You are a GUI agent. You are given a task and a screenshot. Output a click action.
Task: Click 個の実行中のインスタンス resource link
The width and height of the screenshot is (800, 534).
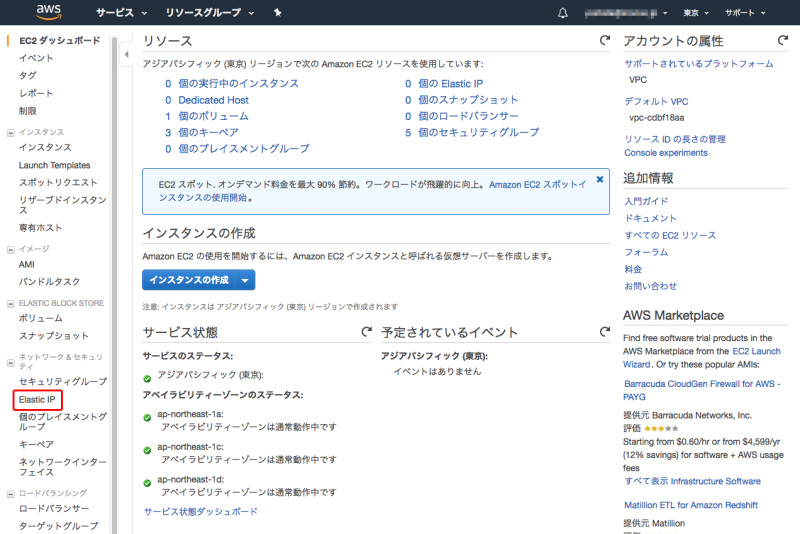point(238,84)
